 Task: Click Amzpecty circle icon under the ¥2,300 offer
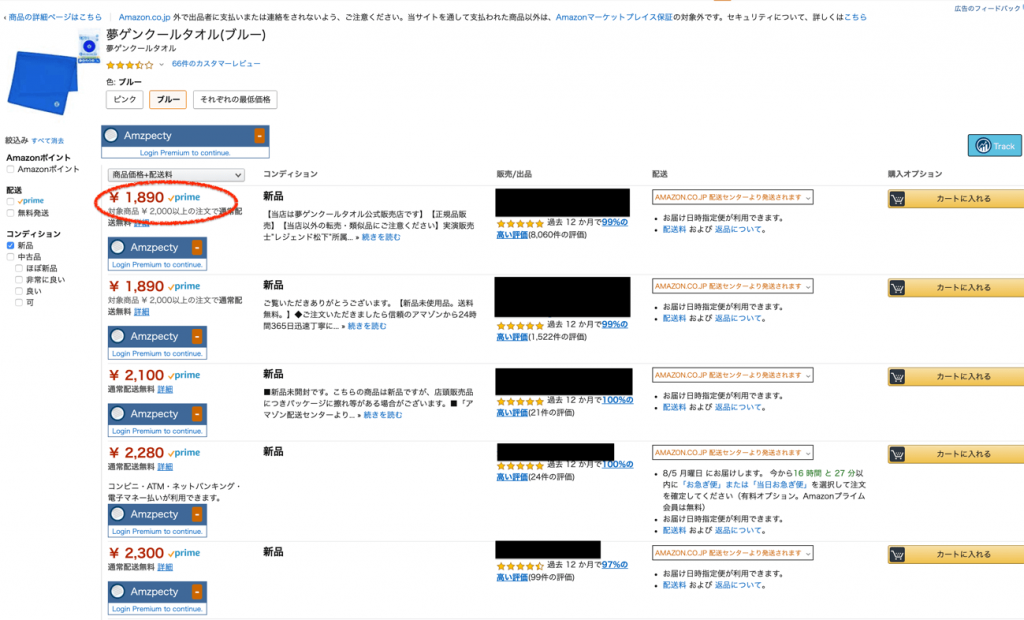point(118,591)
